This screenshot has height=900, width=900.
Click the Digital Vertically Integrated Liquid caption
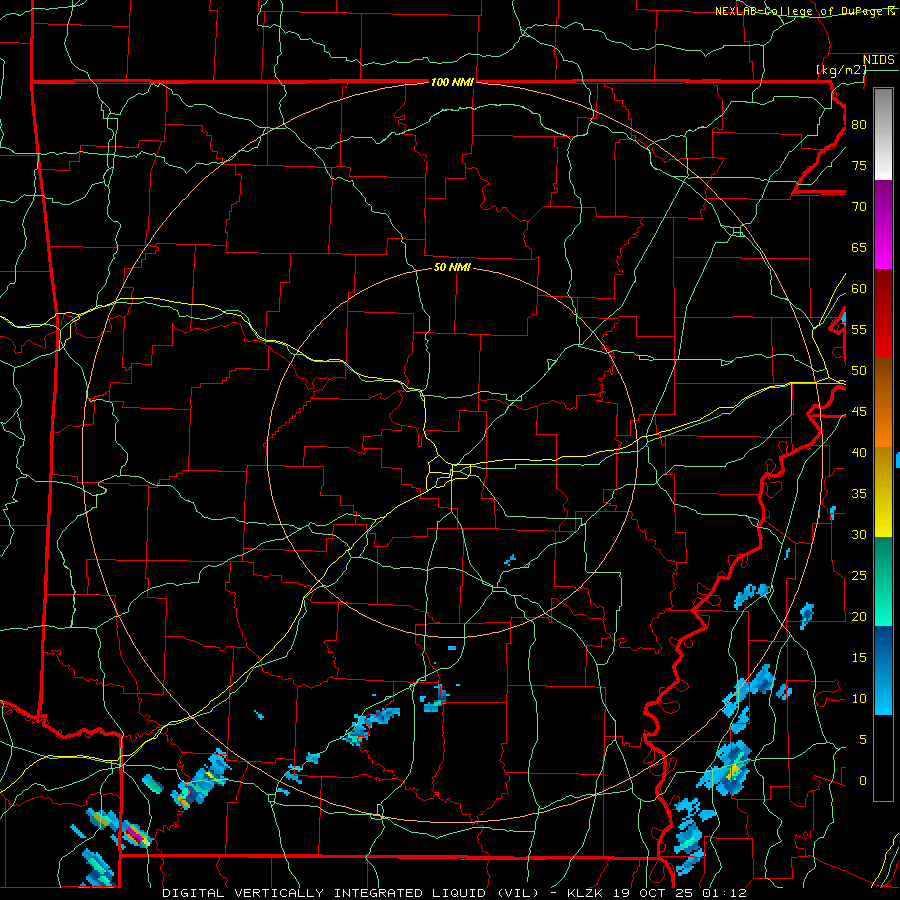click(454, 893)
